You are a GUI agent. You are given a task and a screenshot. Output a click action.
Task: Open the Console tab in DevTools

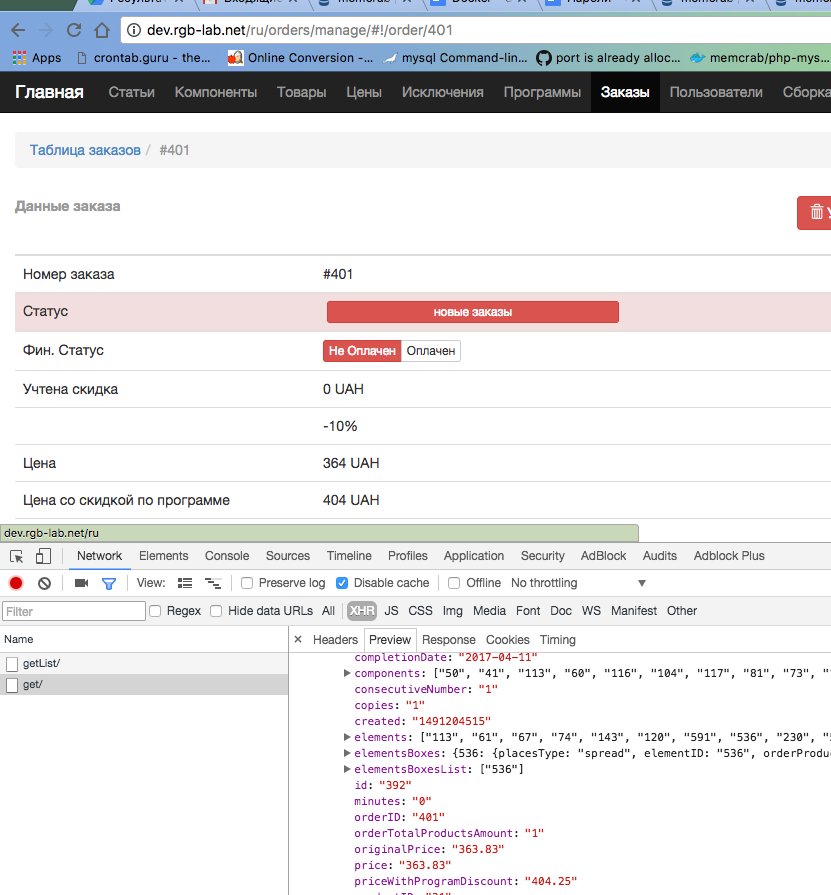[227, 556]
